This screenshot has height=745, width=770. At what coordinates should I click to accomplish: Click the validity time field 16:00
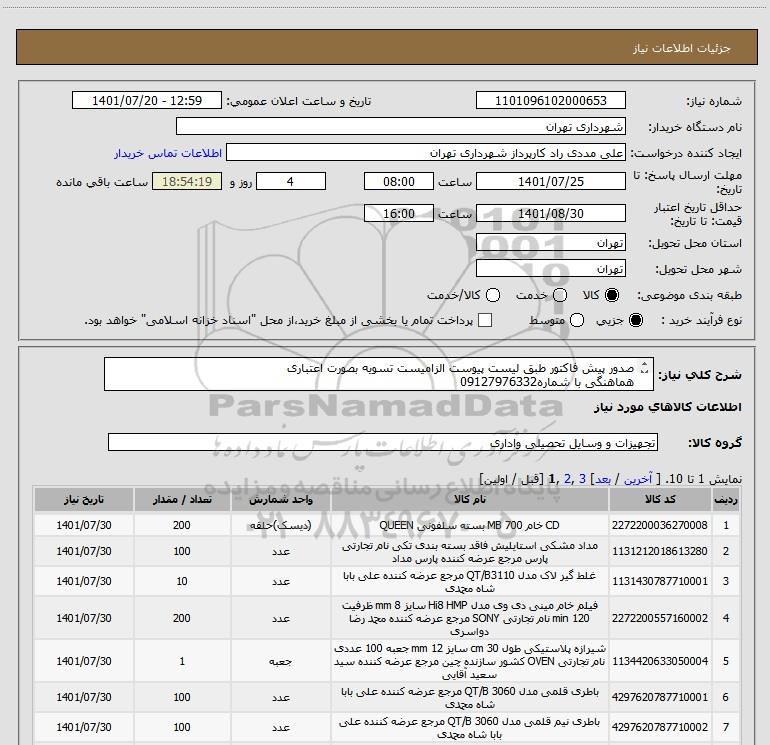pyautogui.click(x=399, y=213)
